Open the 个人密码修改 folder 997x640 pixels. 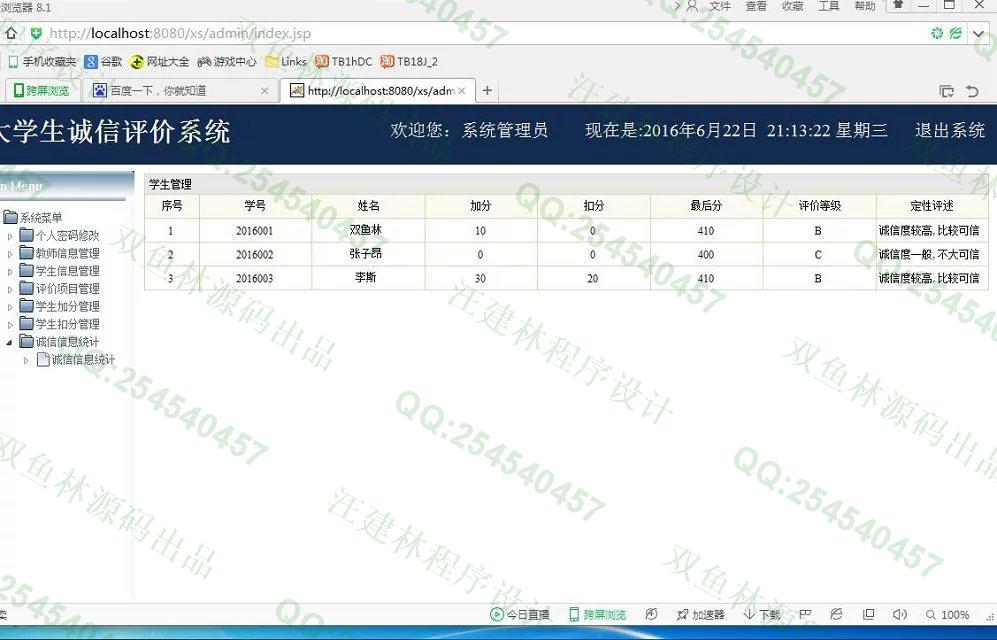tap(59, 236)
